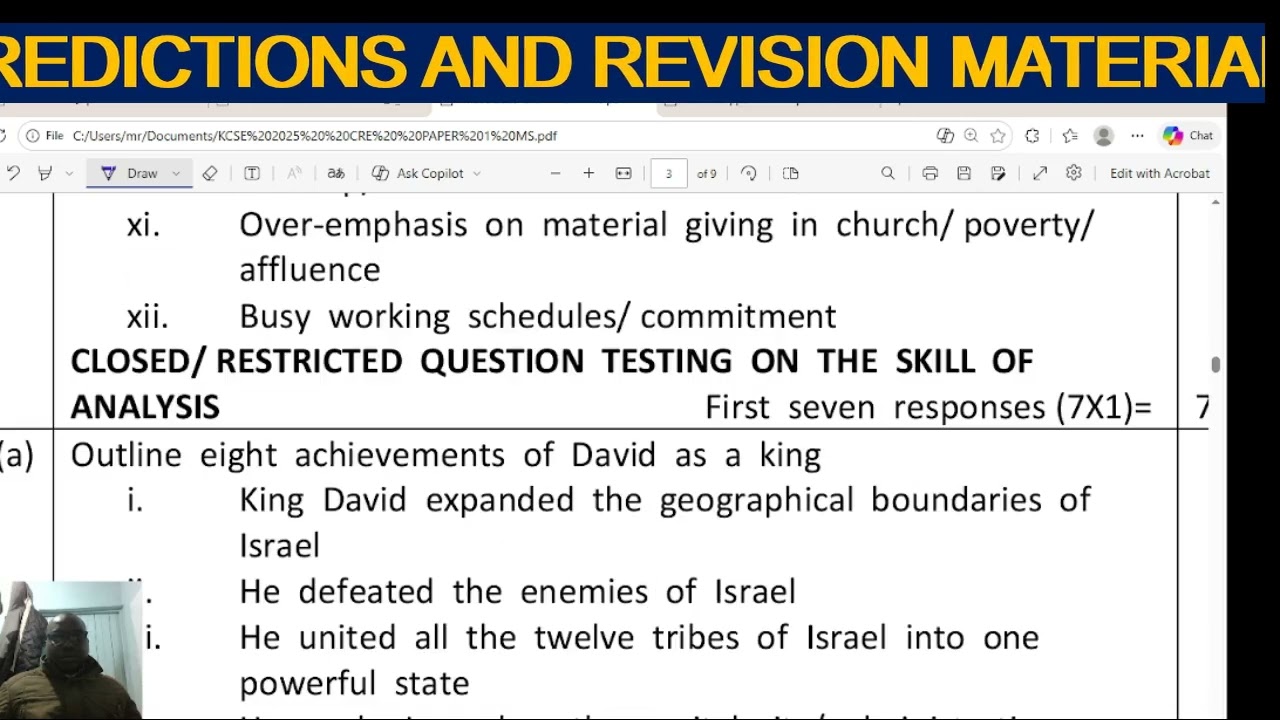Click the Read aloud icon
This screenshot has height=720, width=1280.
pyautogui.click(x=294, y=173)
